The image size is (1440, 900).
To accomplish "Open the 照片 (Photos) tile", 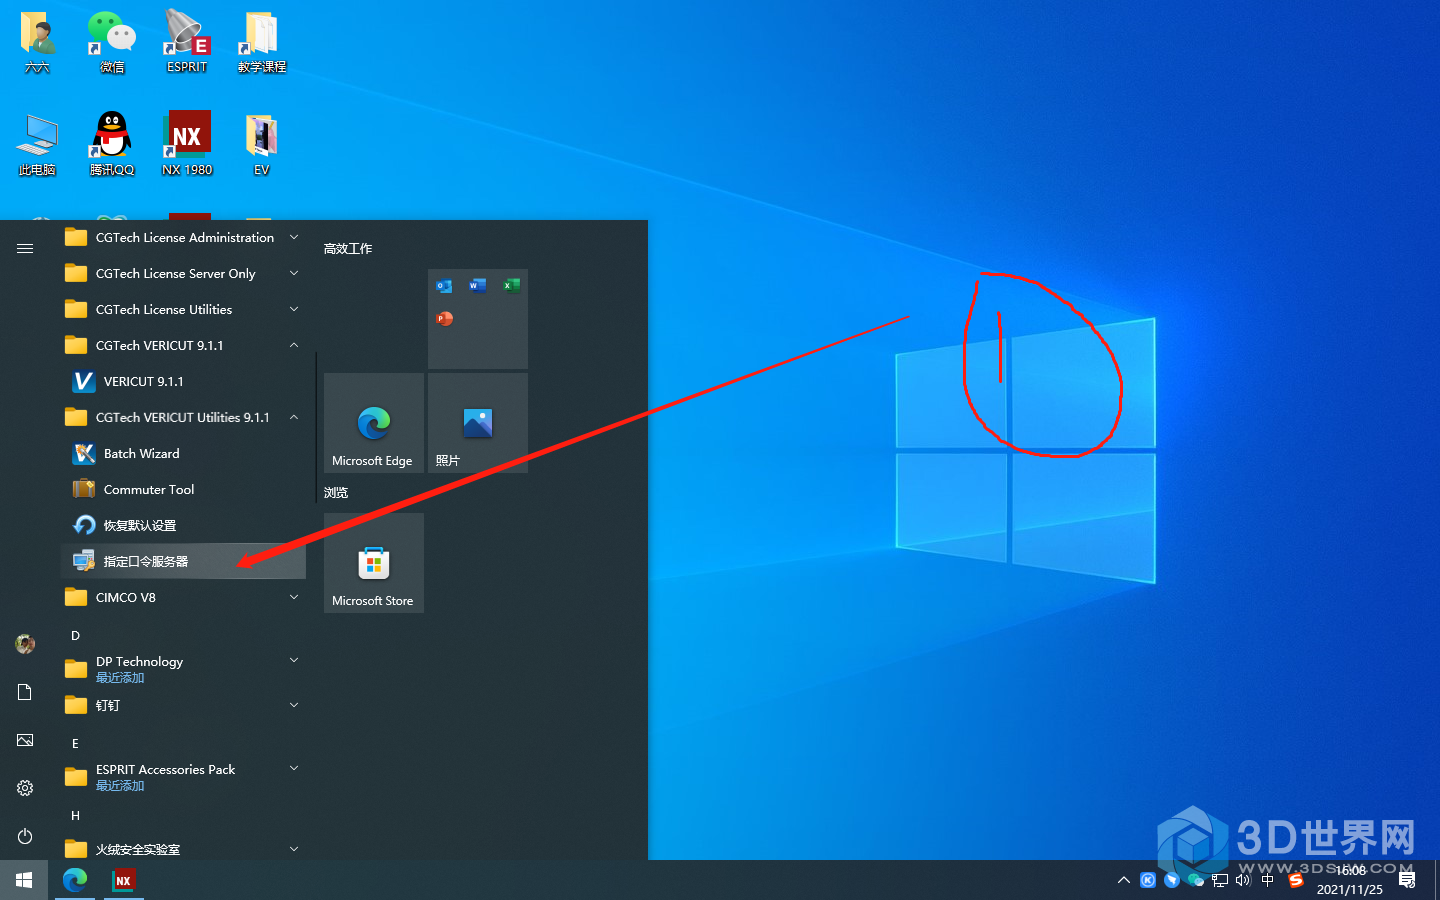I will coord(478,423).
